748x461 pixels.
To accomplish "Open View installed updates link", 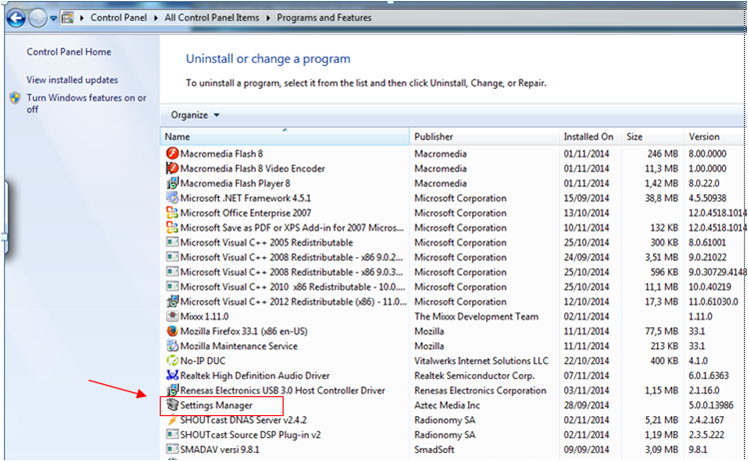I will point(72,80).
